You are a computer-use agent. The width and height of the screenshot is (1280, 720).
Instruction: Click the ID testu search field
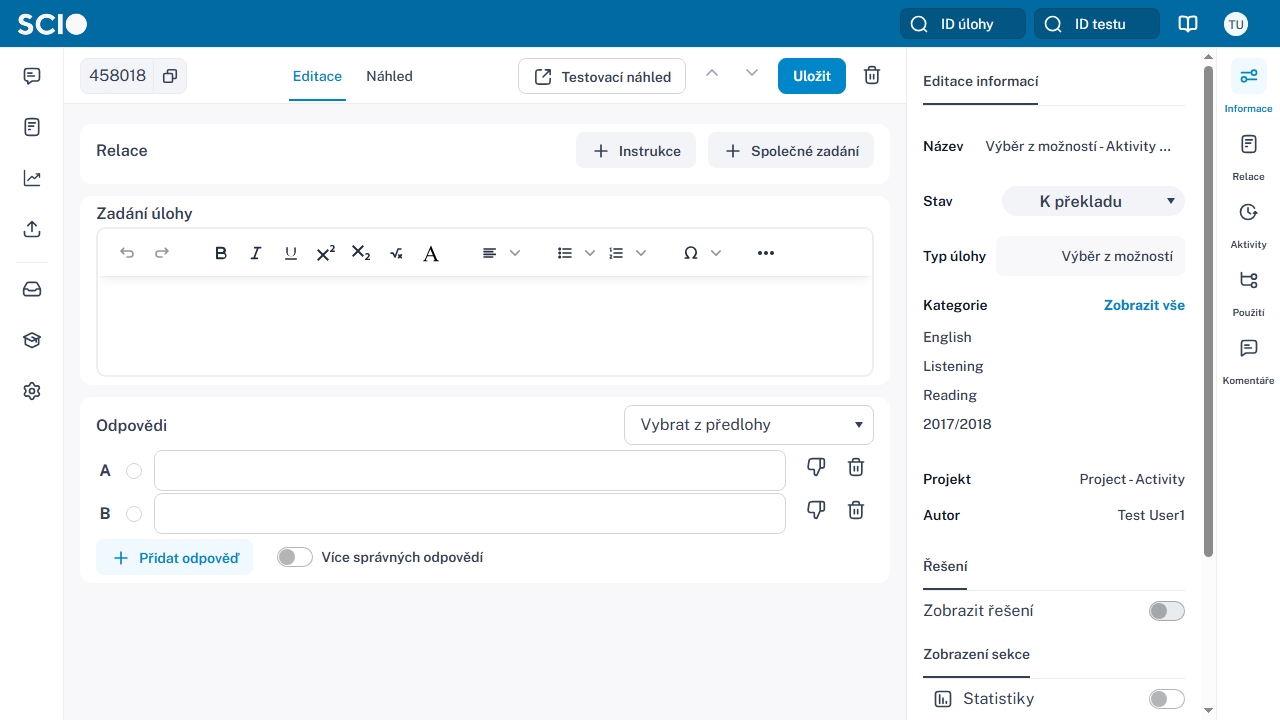pos(1096,24)
